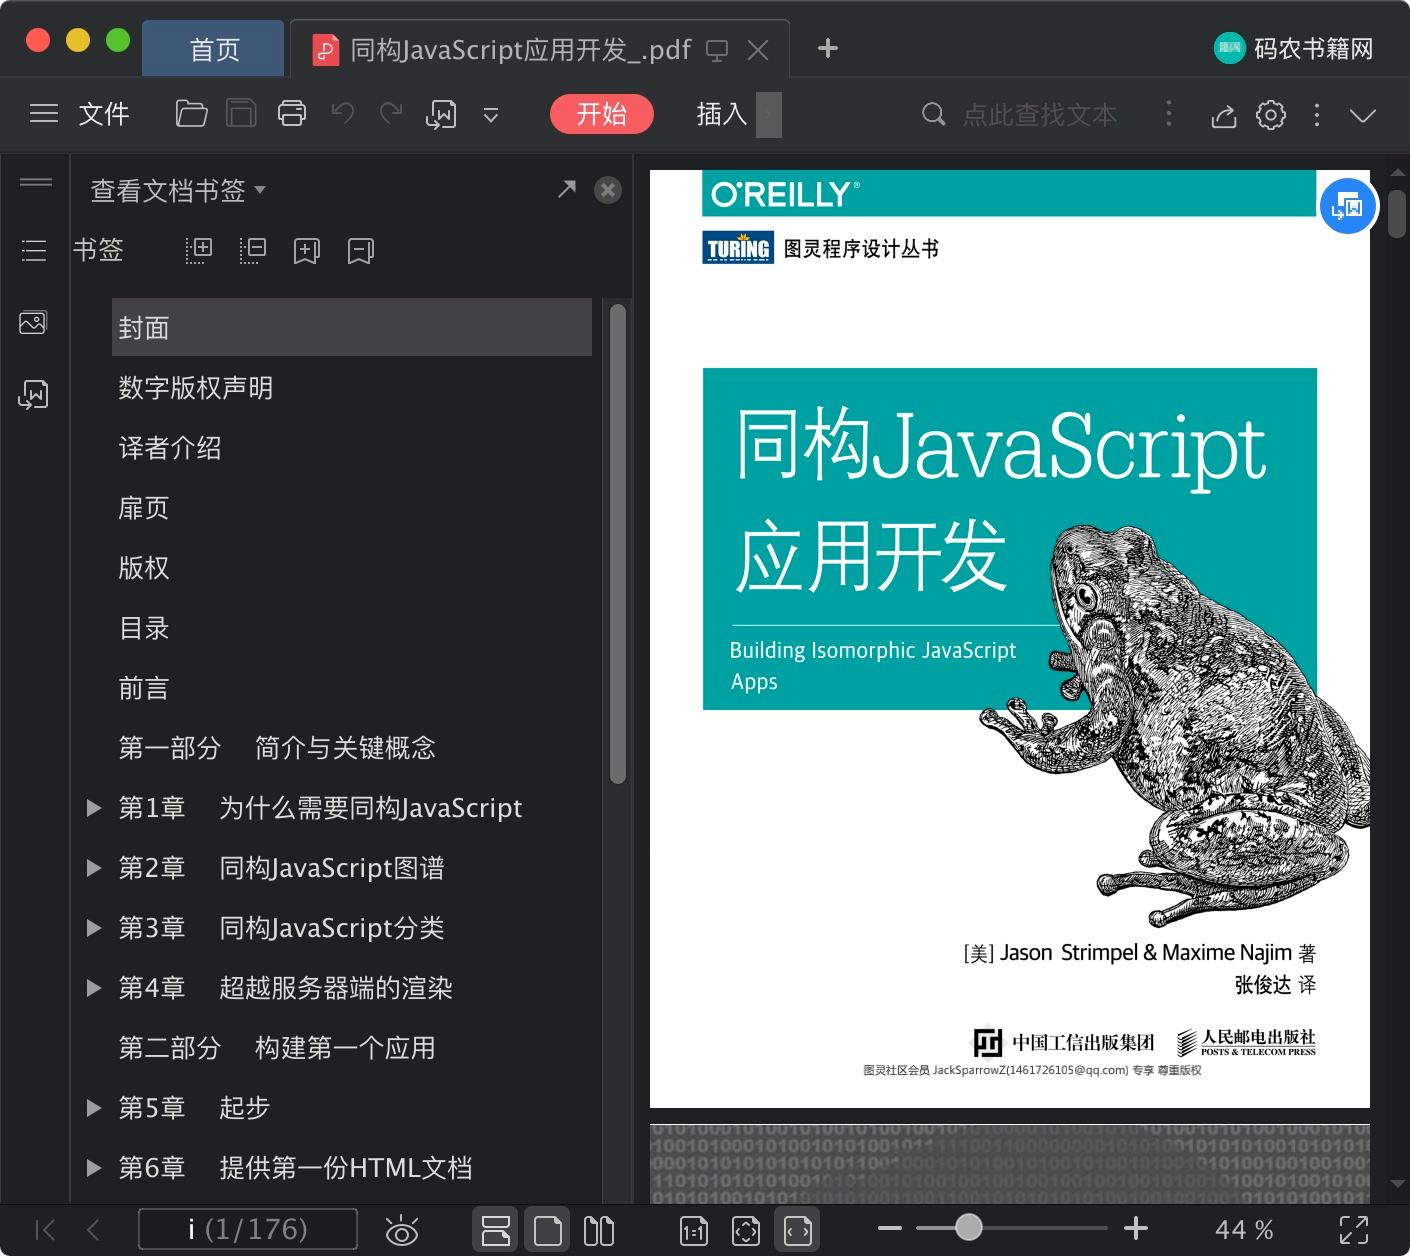Open the settings gear icon

(x=1271, y=115)
